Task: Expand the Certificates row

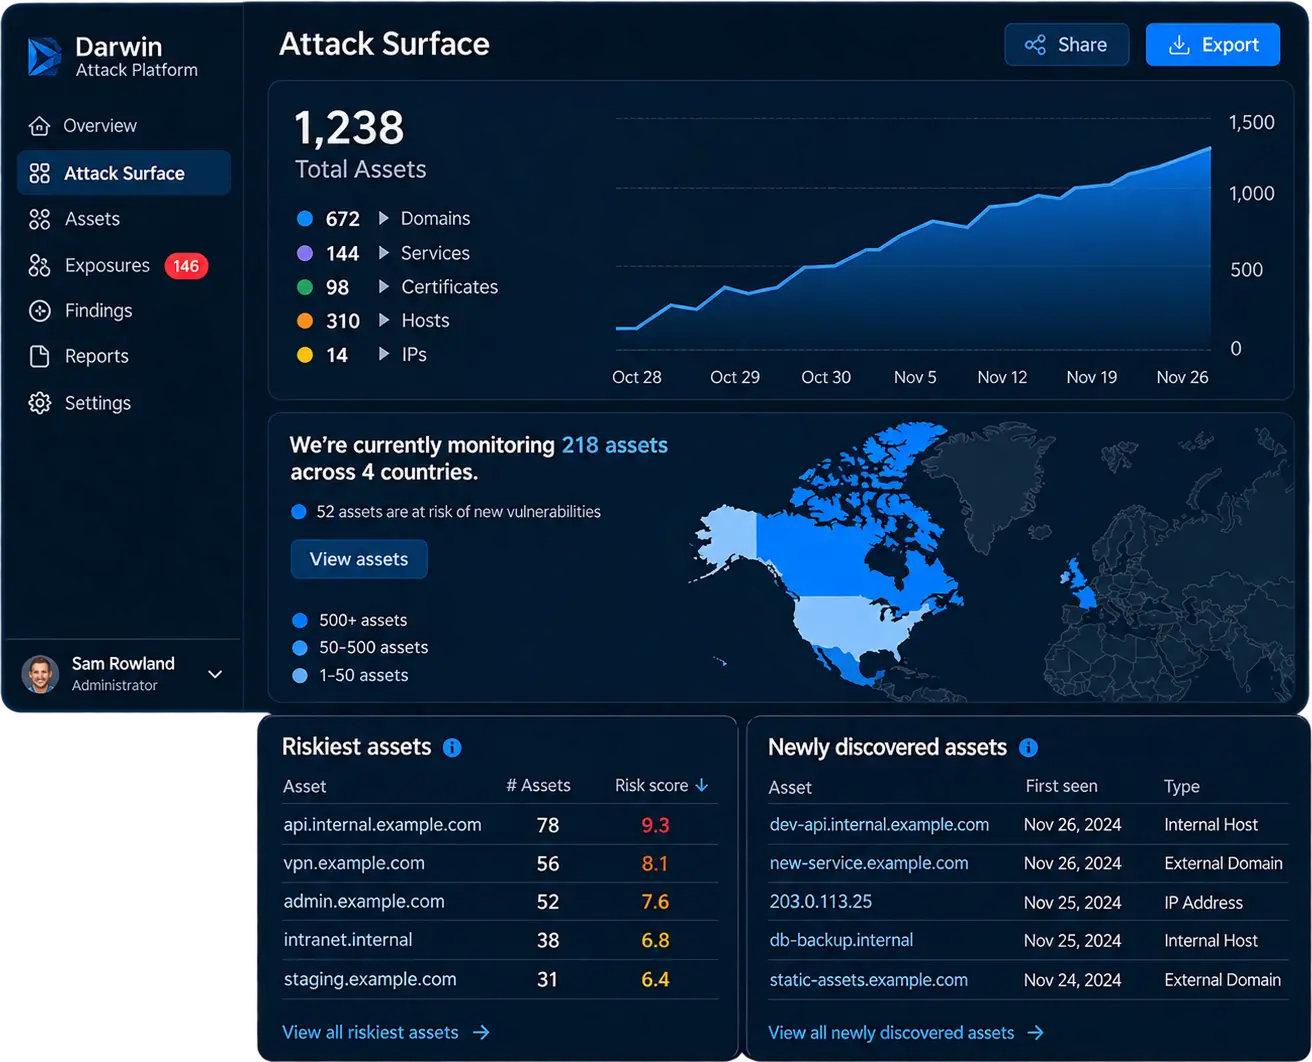Action: tap(384, 287)
